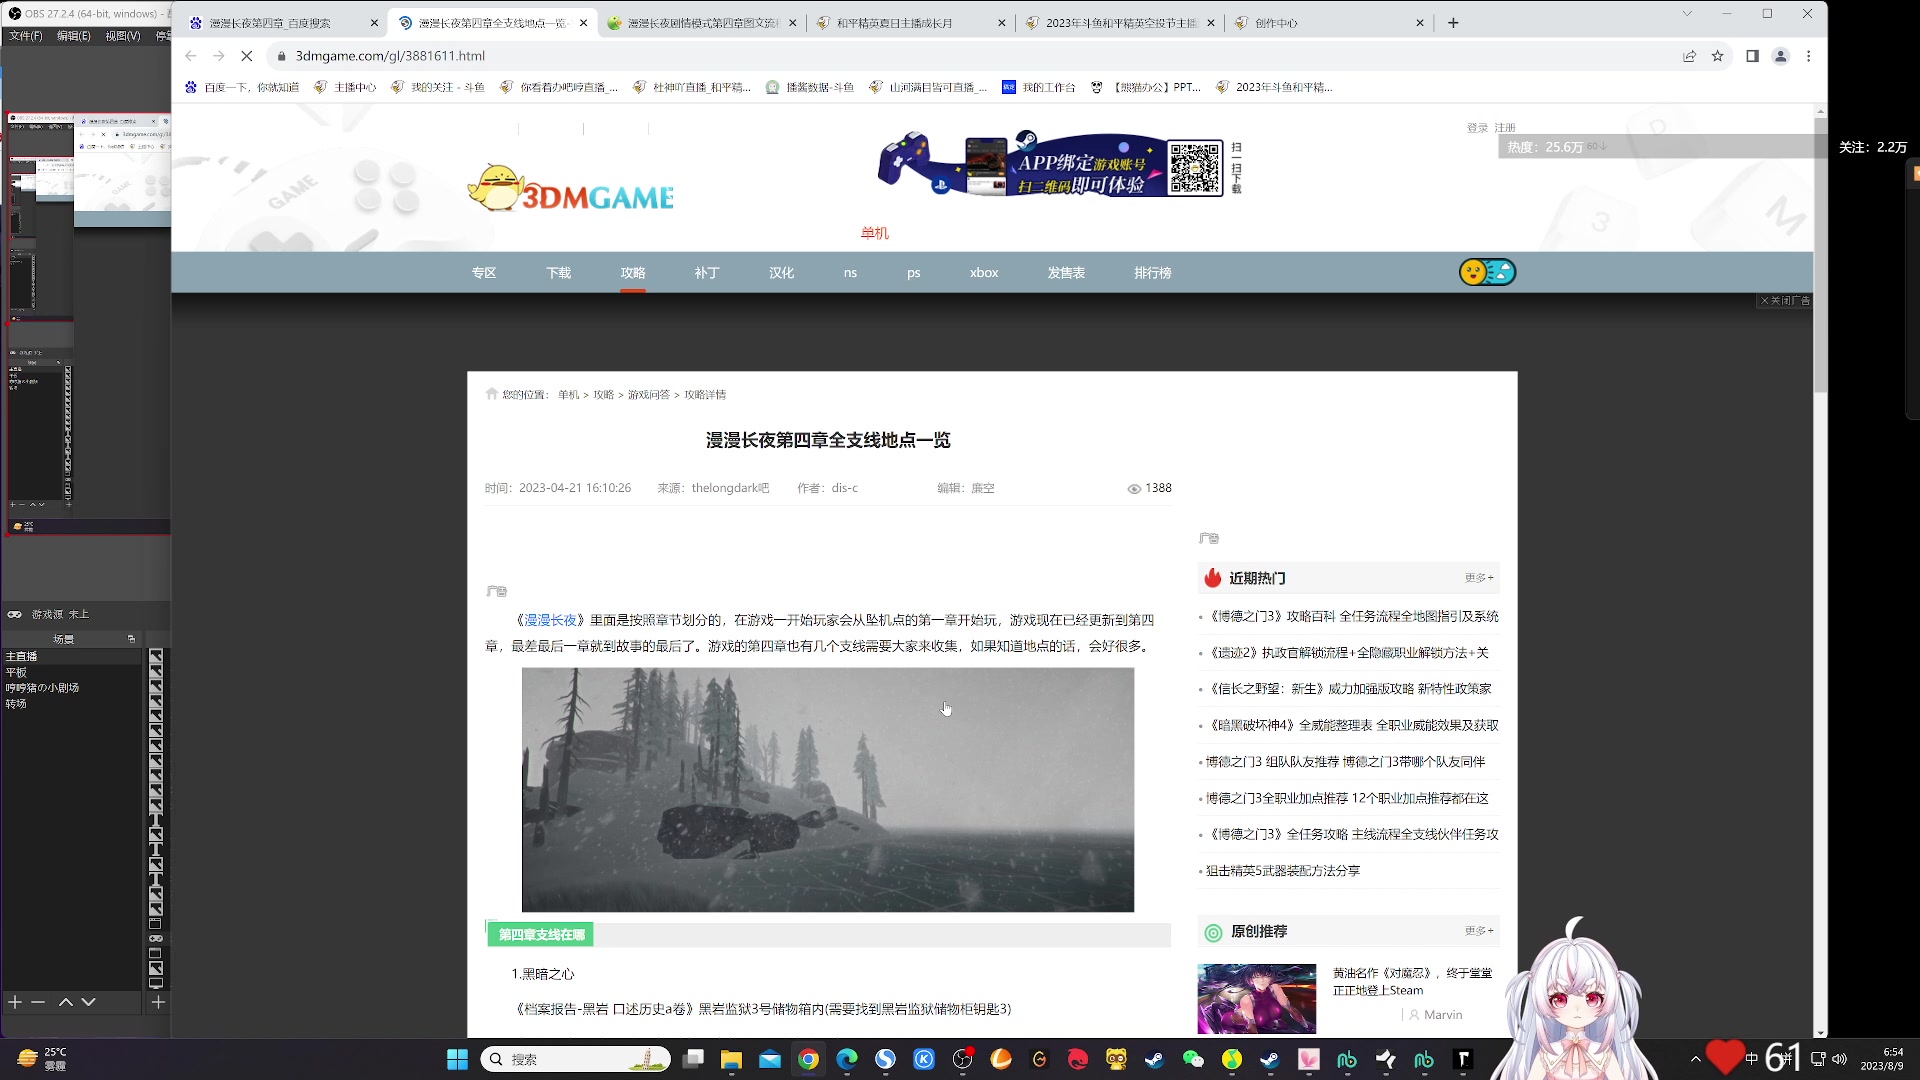Click the share icon in the address bar

1690,57
